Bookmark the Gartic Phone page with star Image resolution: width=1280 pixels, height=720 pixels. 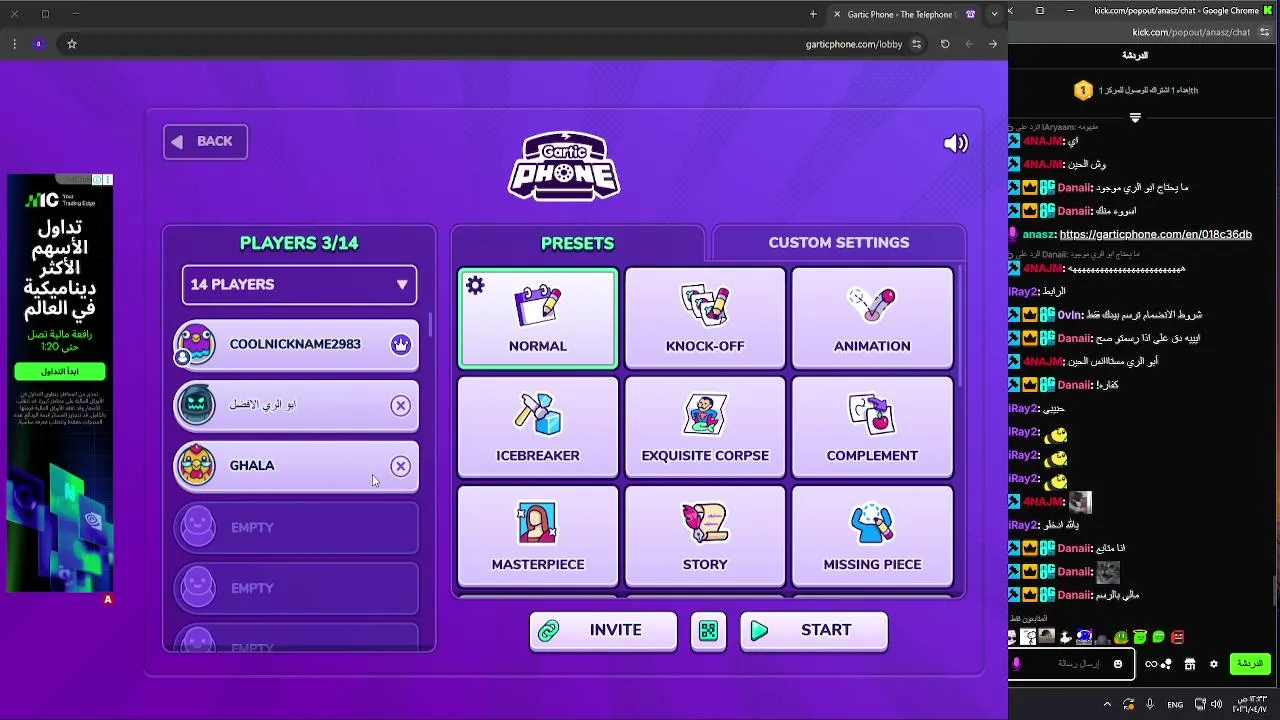(x=72, y=44)
